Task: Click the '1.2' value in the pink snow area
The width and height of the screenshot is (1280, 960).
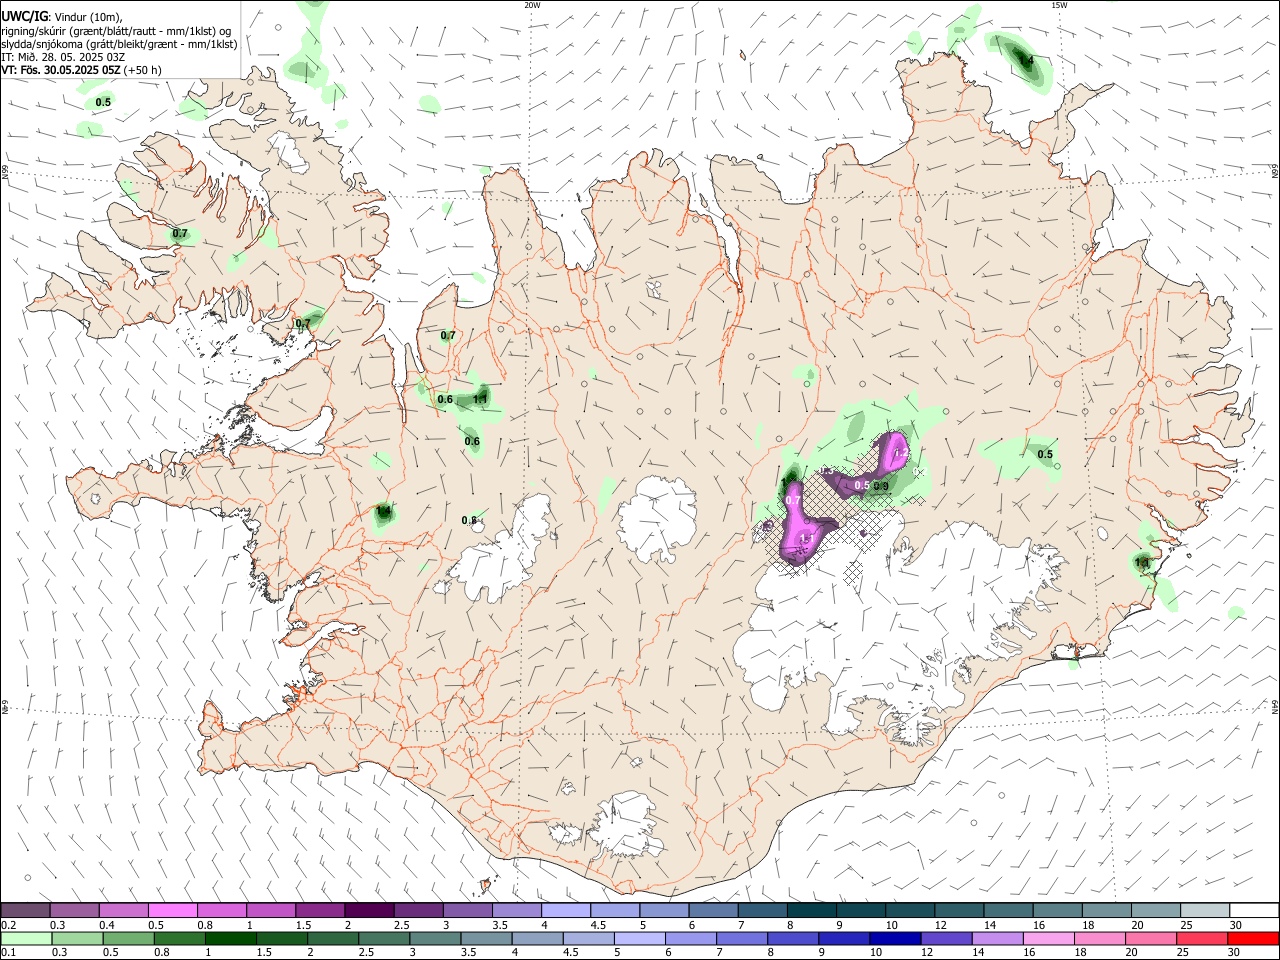Action: click(x=899, y=453)
